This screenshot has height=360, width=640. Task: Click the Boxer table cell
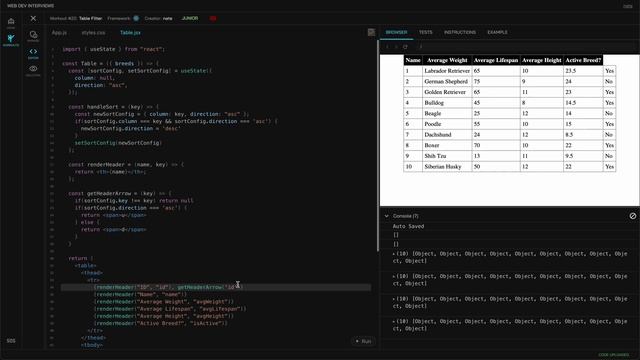pyautogui.click(x=447, y=145)
